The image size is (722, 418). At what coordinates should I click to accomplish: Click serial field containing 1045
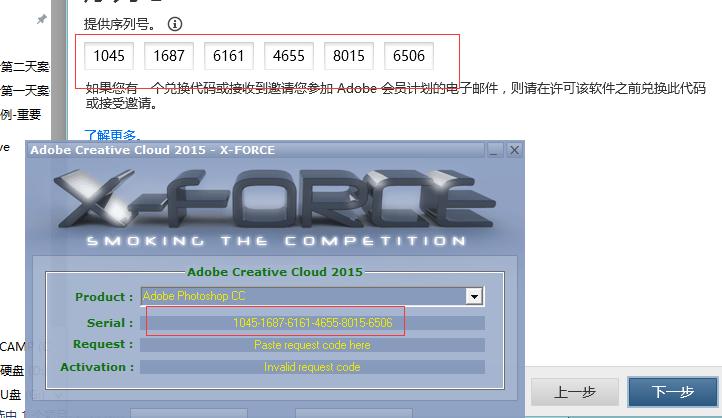point(109,56)
